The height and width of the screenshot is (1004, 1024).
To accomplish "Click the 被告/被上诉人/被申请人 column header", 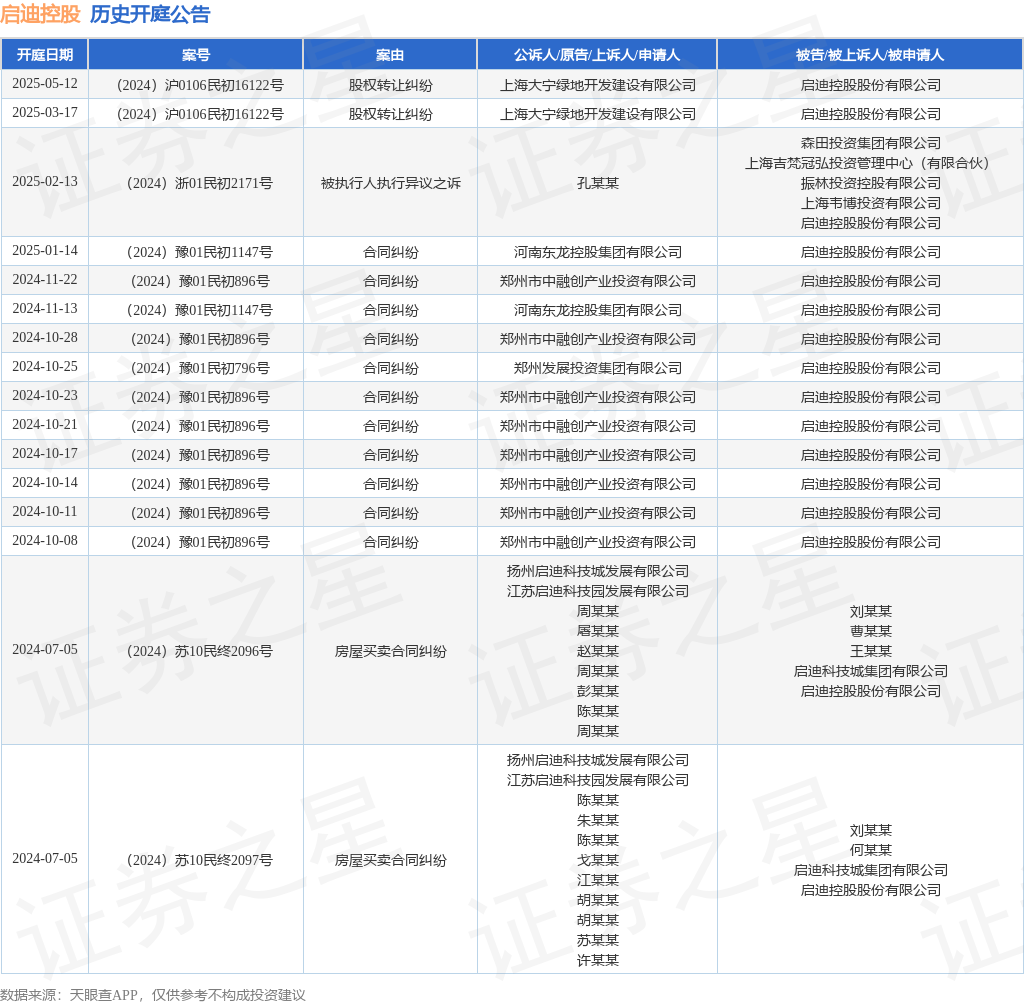I will pos(870,55).
